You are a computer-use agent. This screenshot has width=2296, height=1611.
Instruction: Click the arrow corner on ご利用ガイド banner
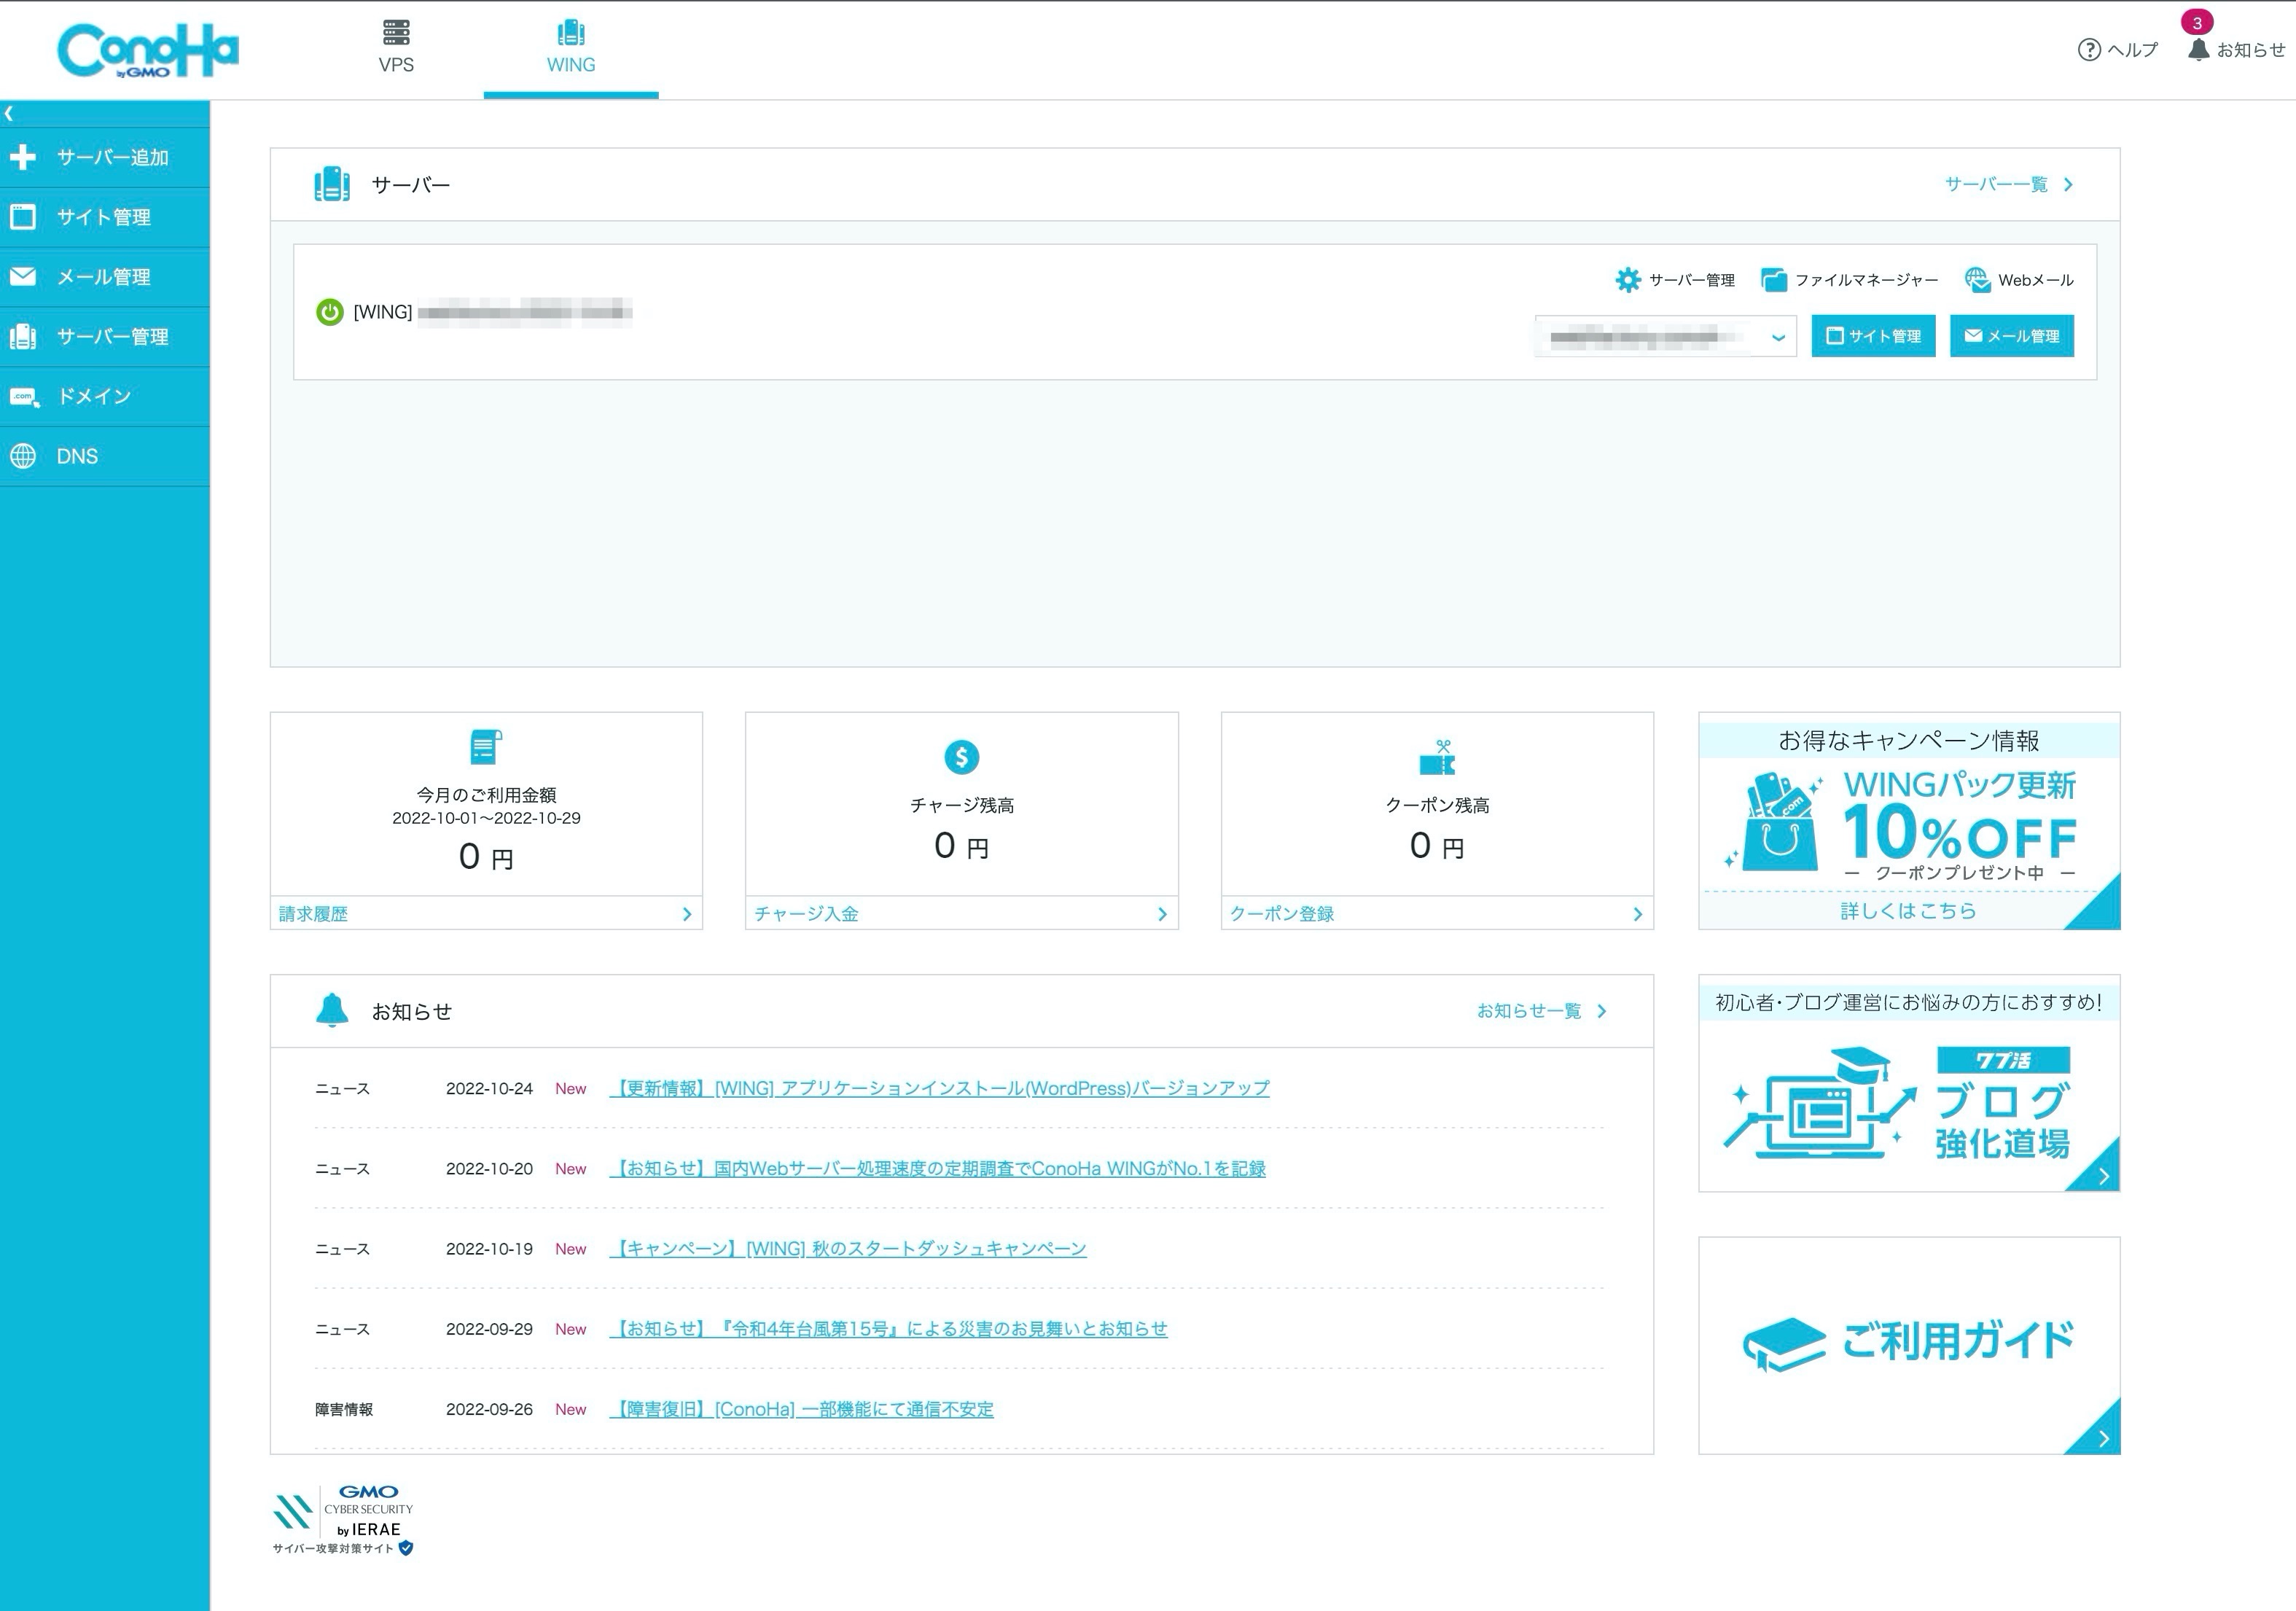pyautogui.click(x=2101, y=1436)
